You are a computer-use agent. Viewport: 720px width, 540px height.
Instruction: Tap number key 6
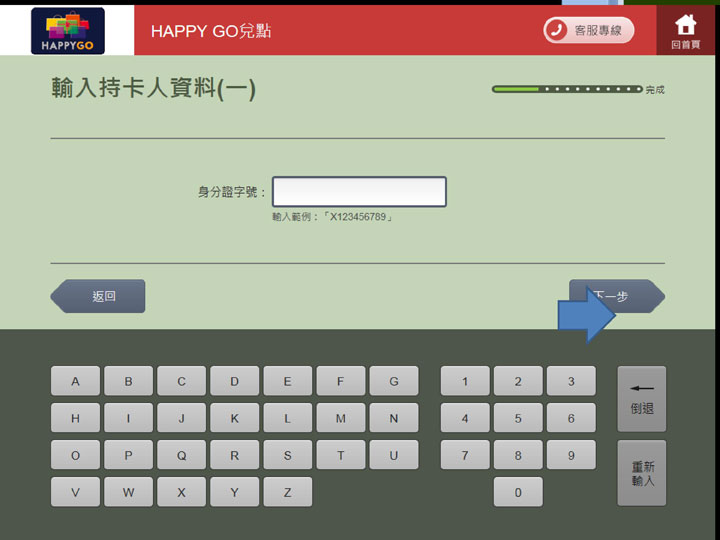pos(571,418)
